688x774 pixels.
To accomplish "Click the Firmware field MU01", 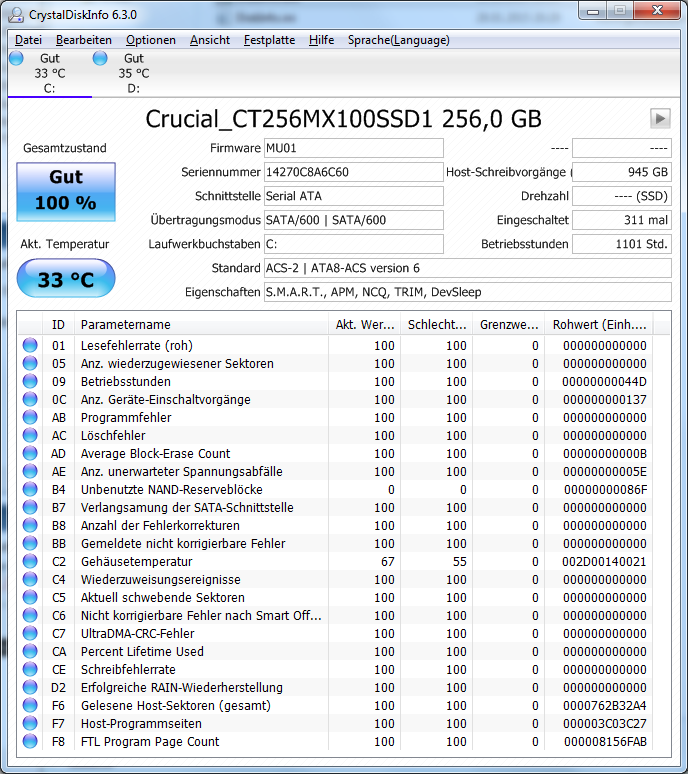I will 353,148.
